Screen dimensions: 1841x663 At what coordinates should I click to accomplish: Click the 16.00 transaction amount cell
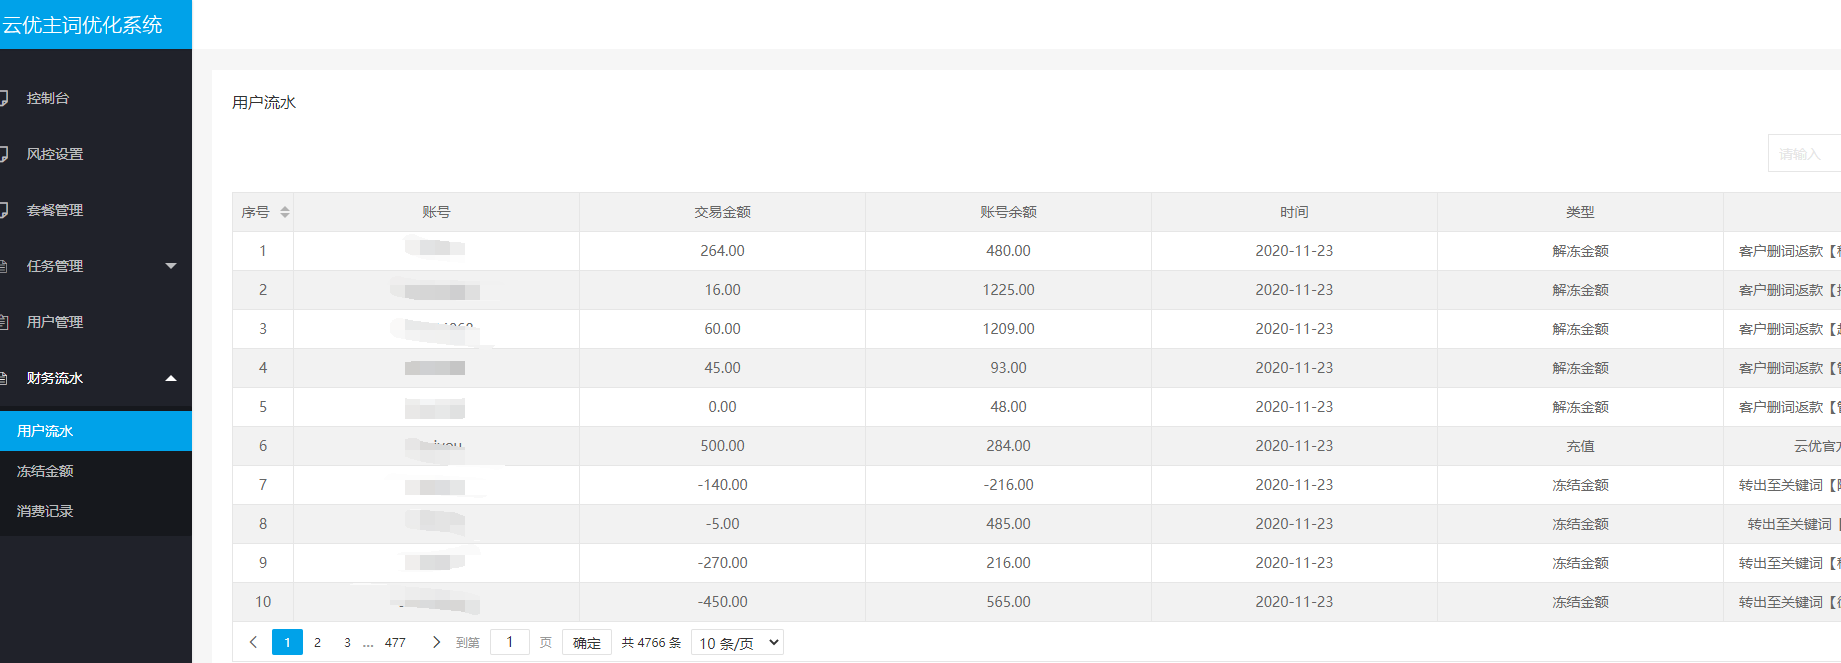pyautogui.click(x=722, y=290)
